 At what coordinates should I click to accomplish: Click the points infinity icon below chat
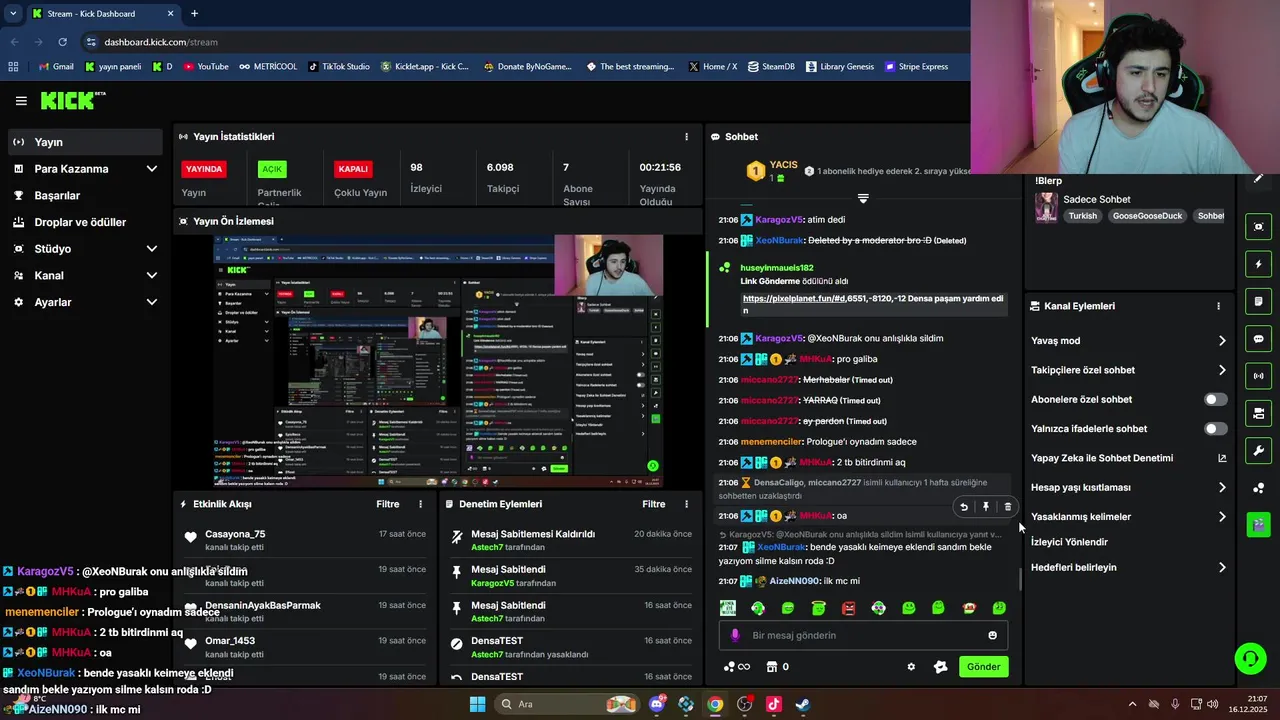[736, 667]
